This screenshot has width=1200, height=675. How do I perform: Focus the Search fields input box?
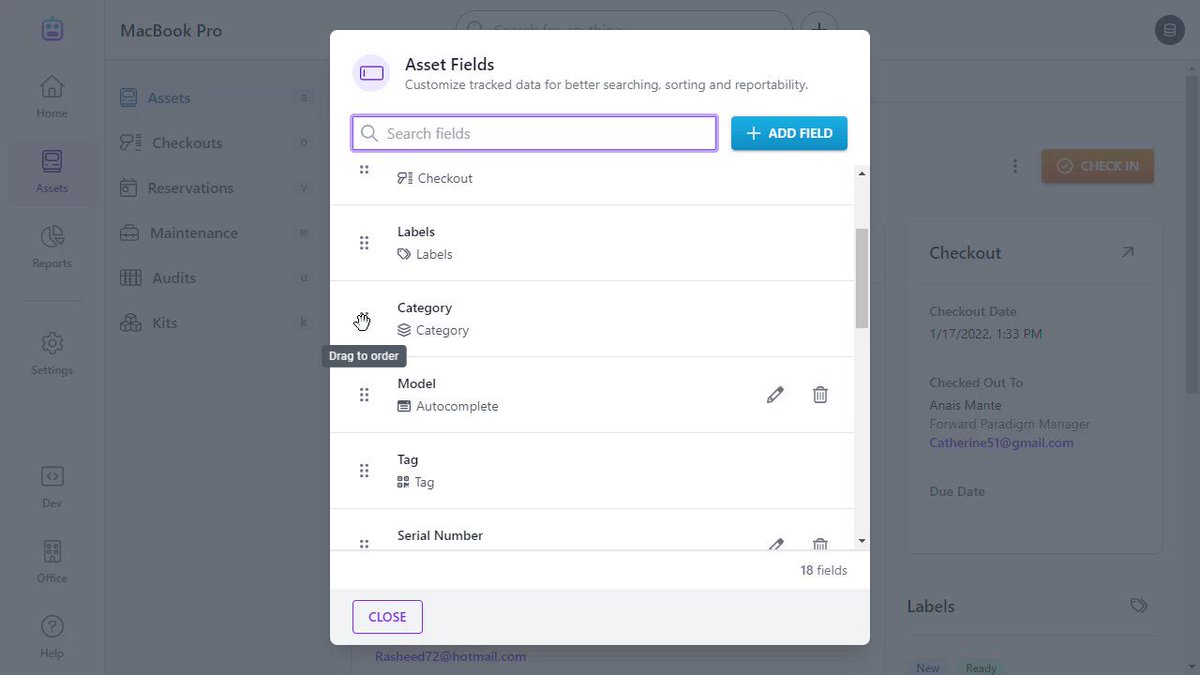(x=534, y=133)
